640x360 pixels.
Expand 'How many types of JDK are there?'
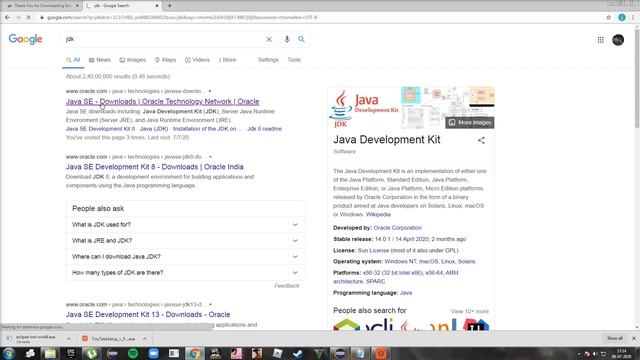click(x=185, y=272)
